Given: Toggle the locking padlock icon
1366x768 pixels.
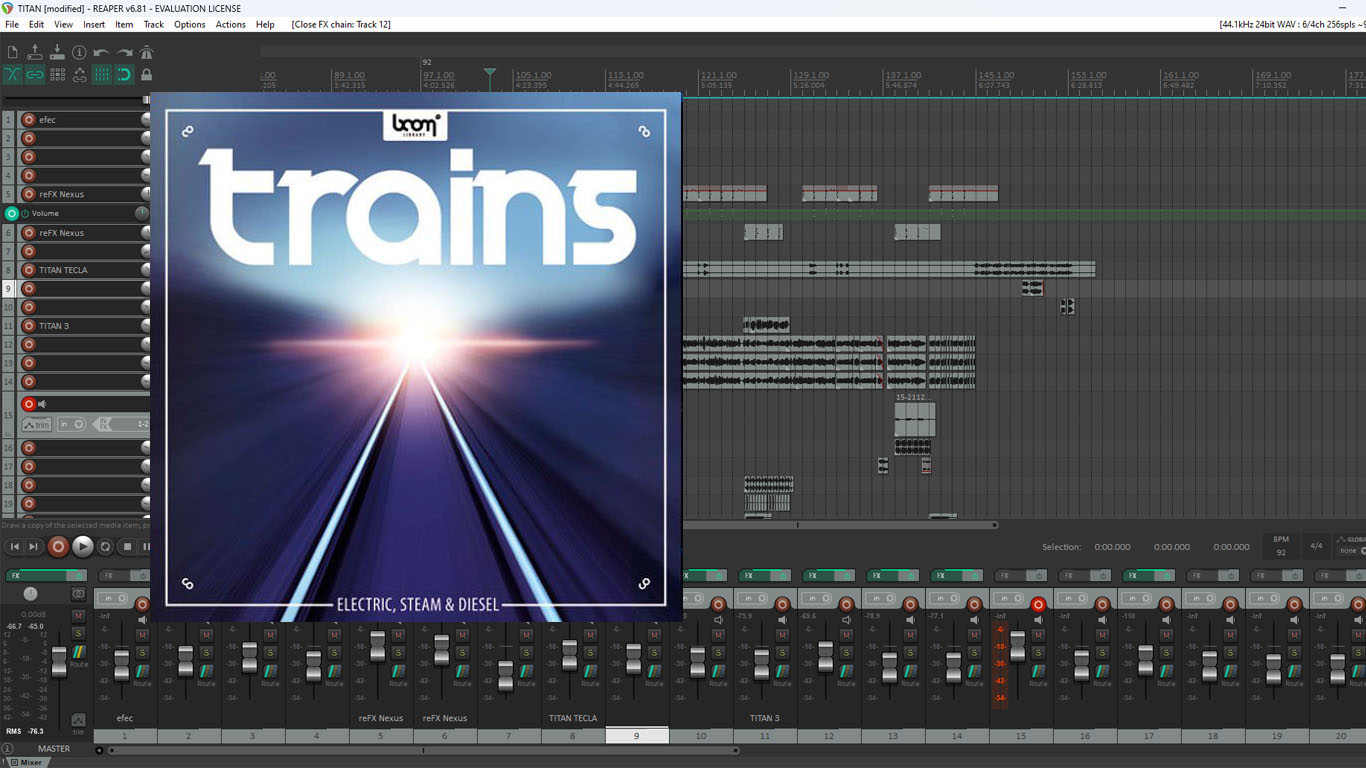Looking at the screenshot, I should (x=146, y=74).
